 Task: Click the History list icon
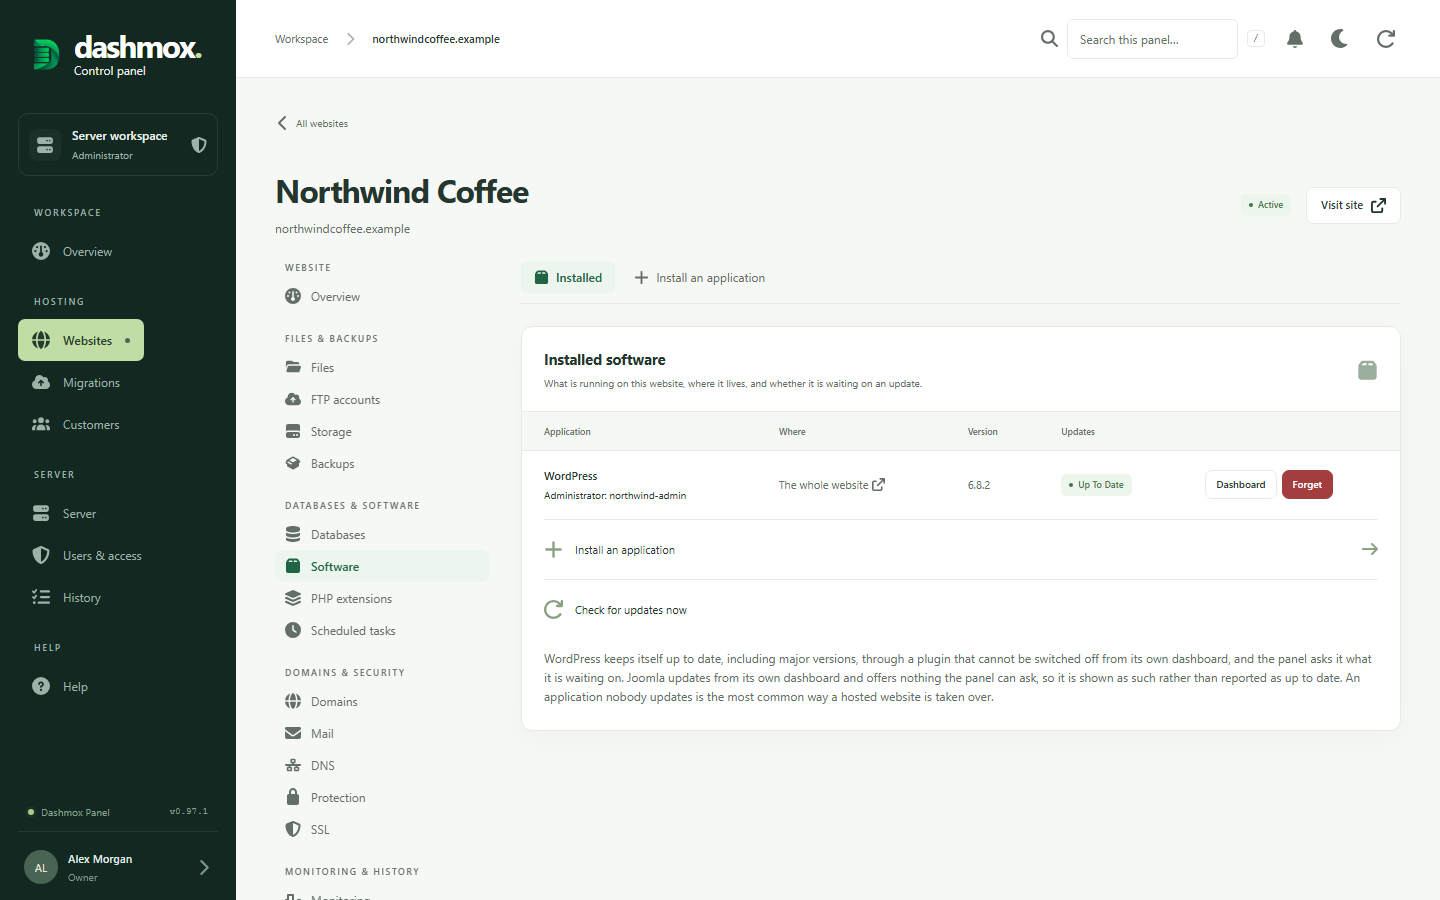41,598
